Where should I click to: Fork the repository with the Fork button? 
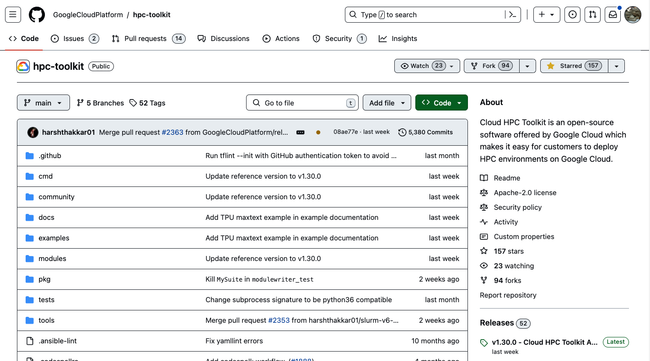click(x=492, y=66)
